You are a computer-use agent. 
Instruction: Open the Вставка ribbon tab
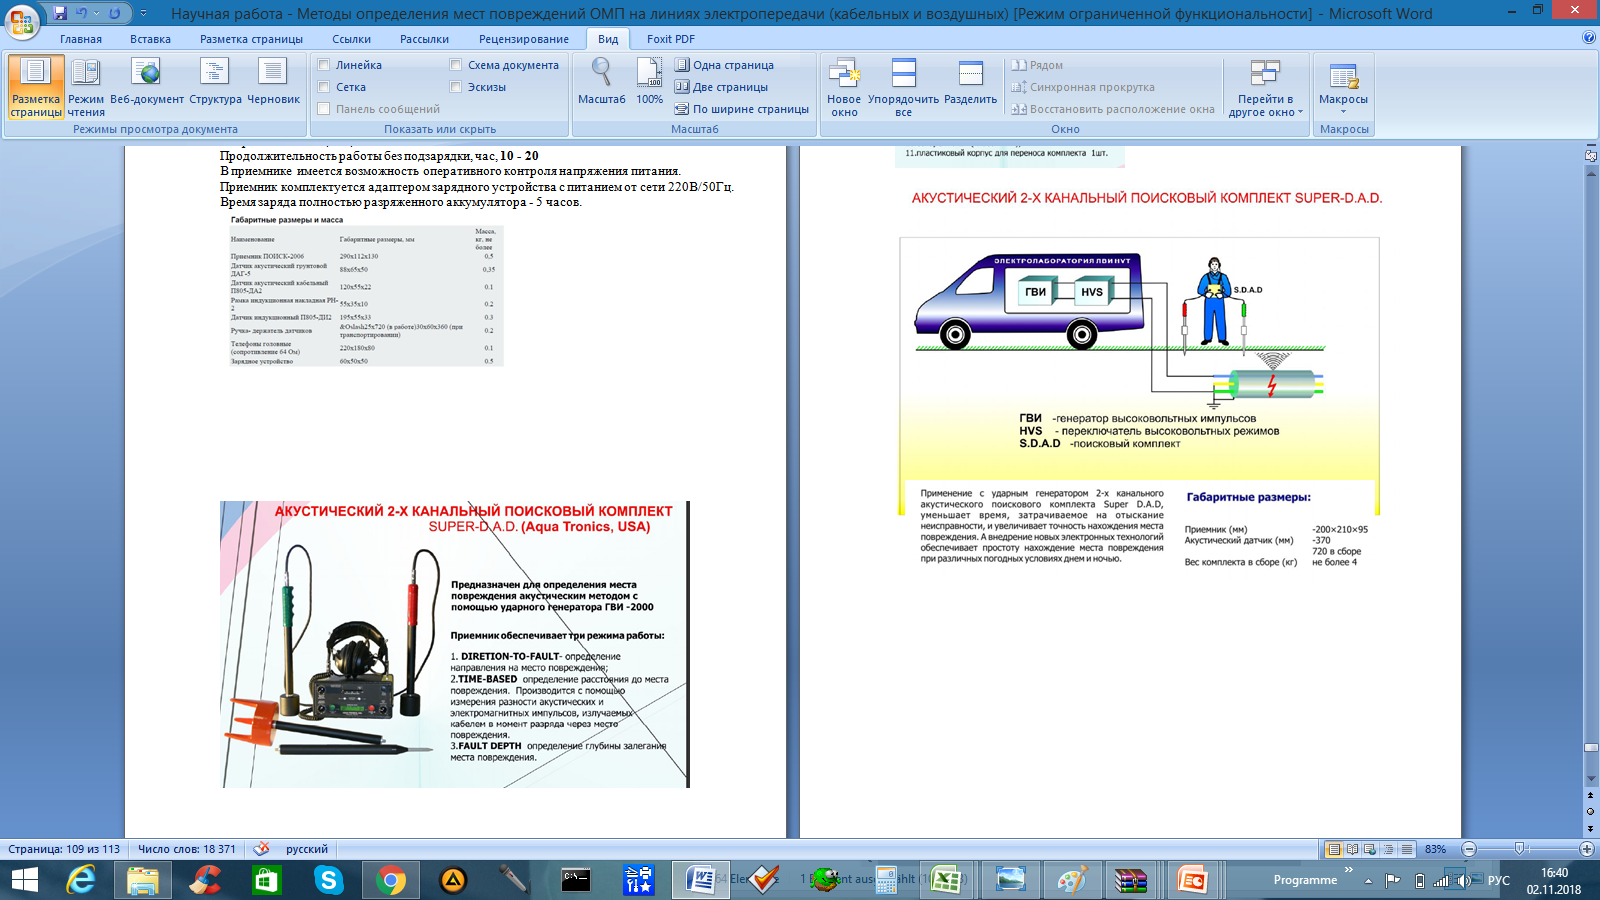point(150,39)
